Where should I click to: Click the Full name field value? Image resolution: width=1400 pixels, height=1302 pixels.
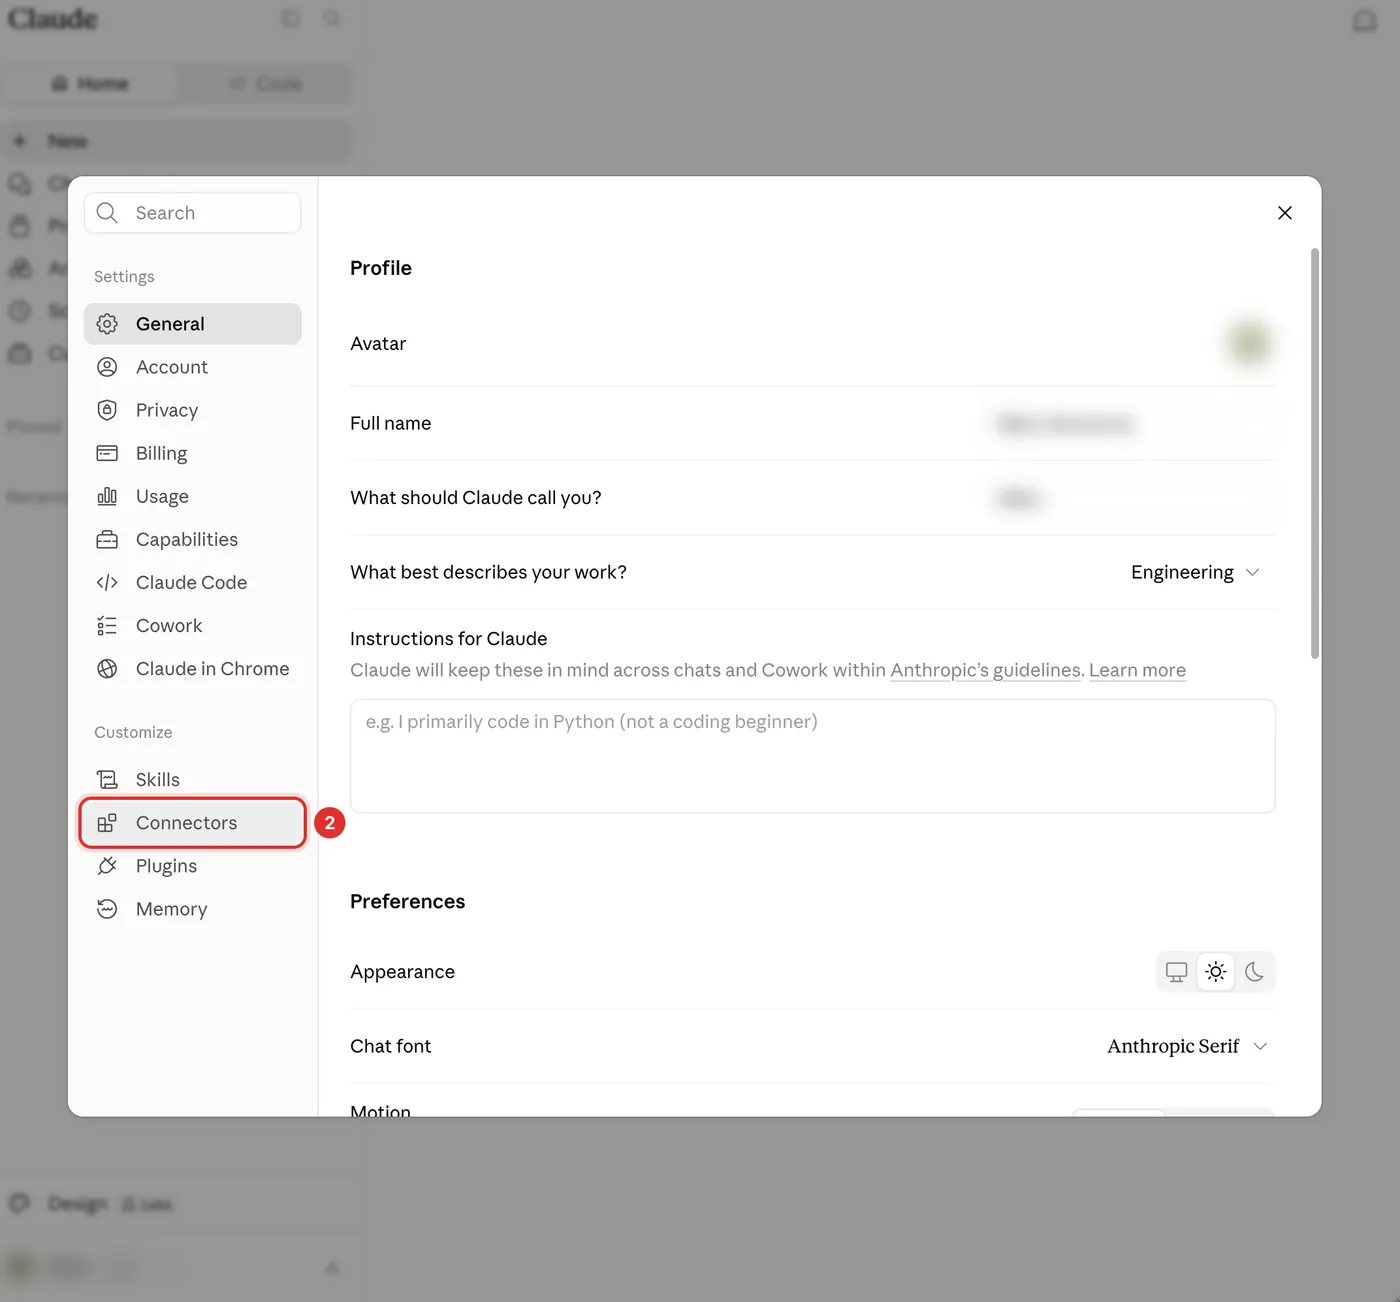click(x=1065, y=424)
